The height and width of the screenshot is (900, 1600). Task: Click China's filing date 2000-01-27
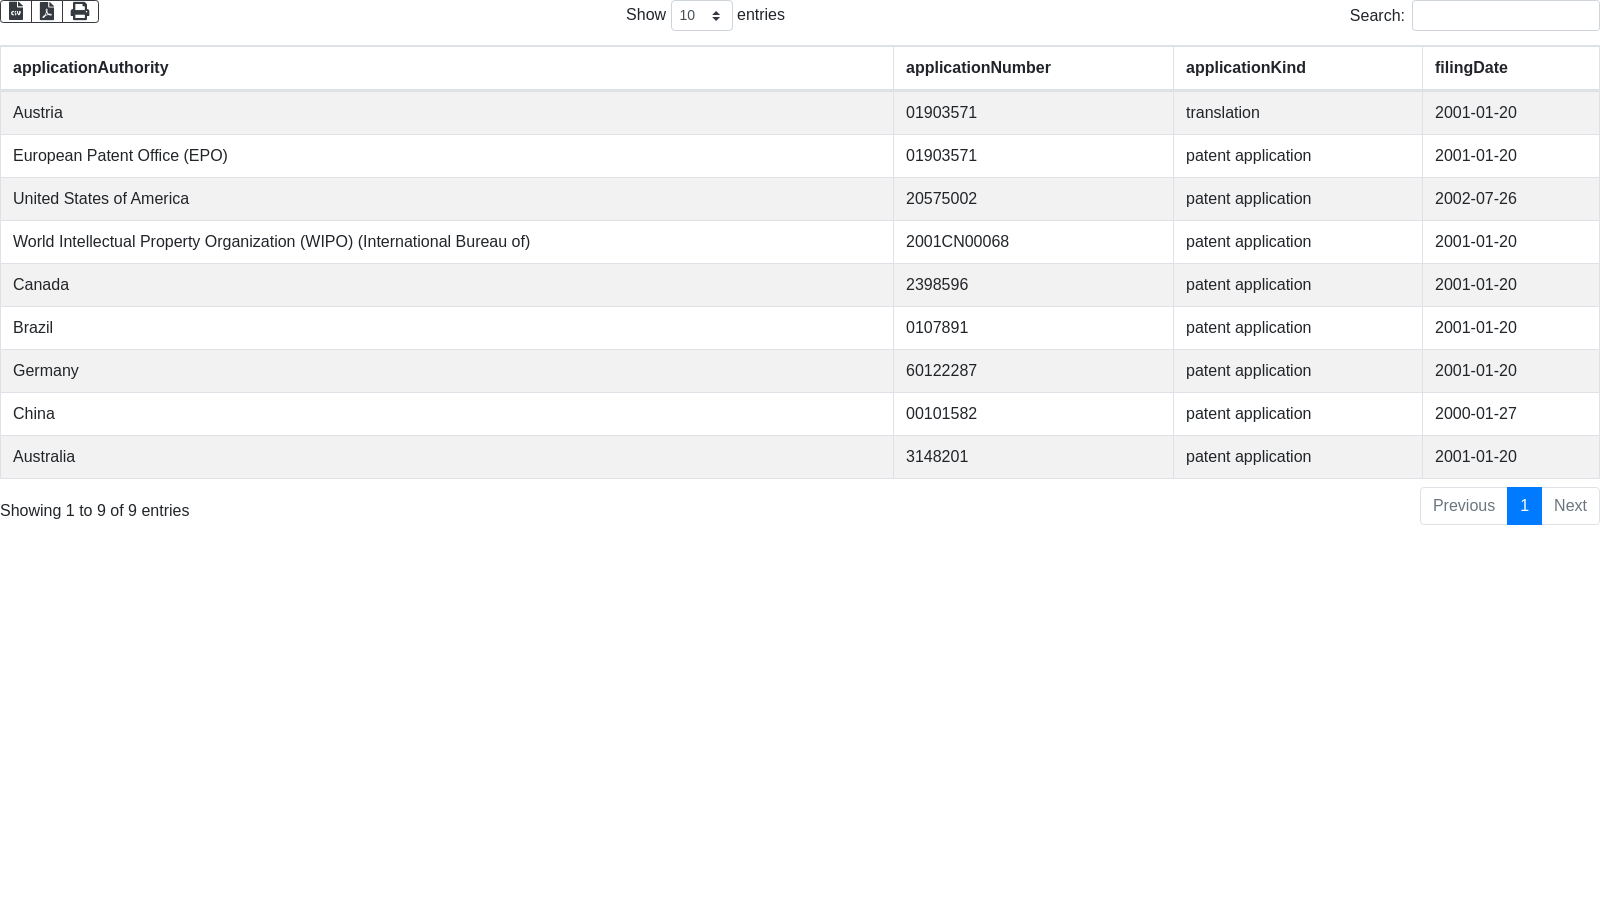(x=1475, y=414)
